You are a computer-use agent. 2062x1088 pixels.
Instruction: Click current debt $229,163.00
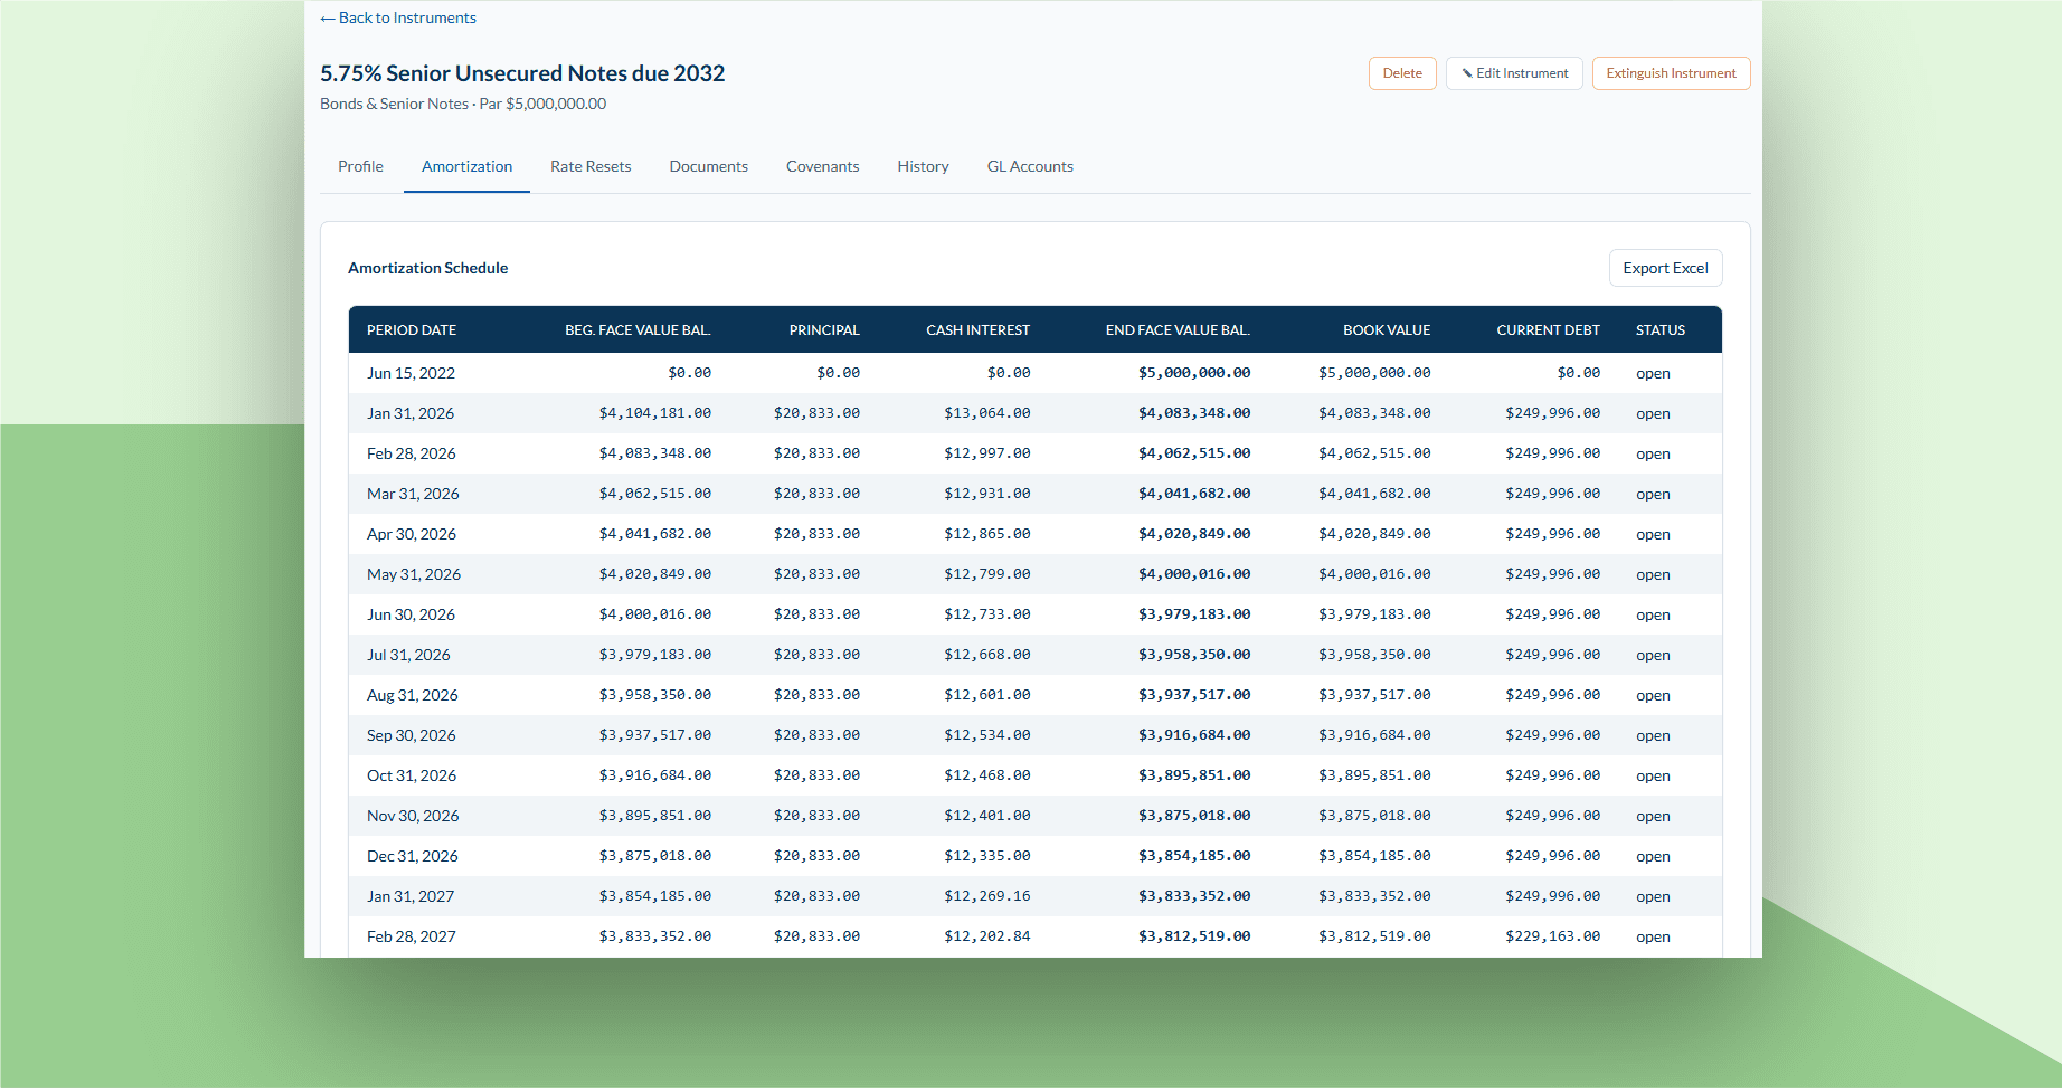click(x=1552, y=936)
